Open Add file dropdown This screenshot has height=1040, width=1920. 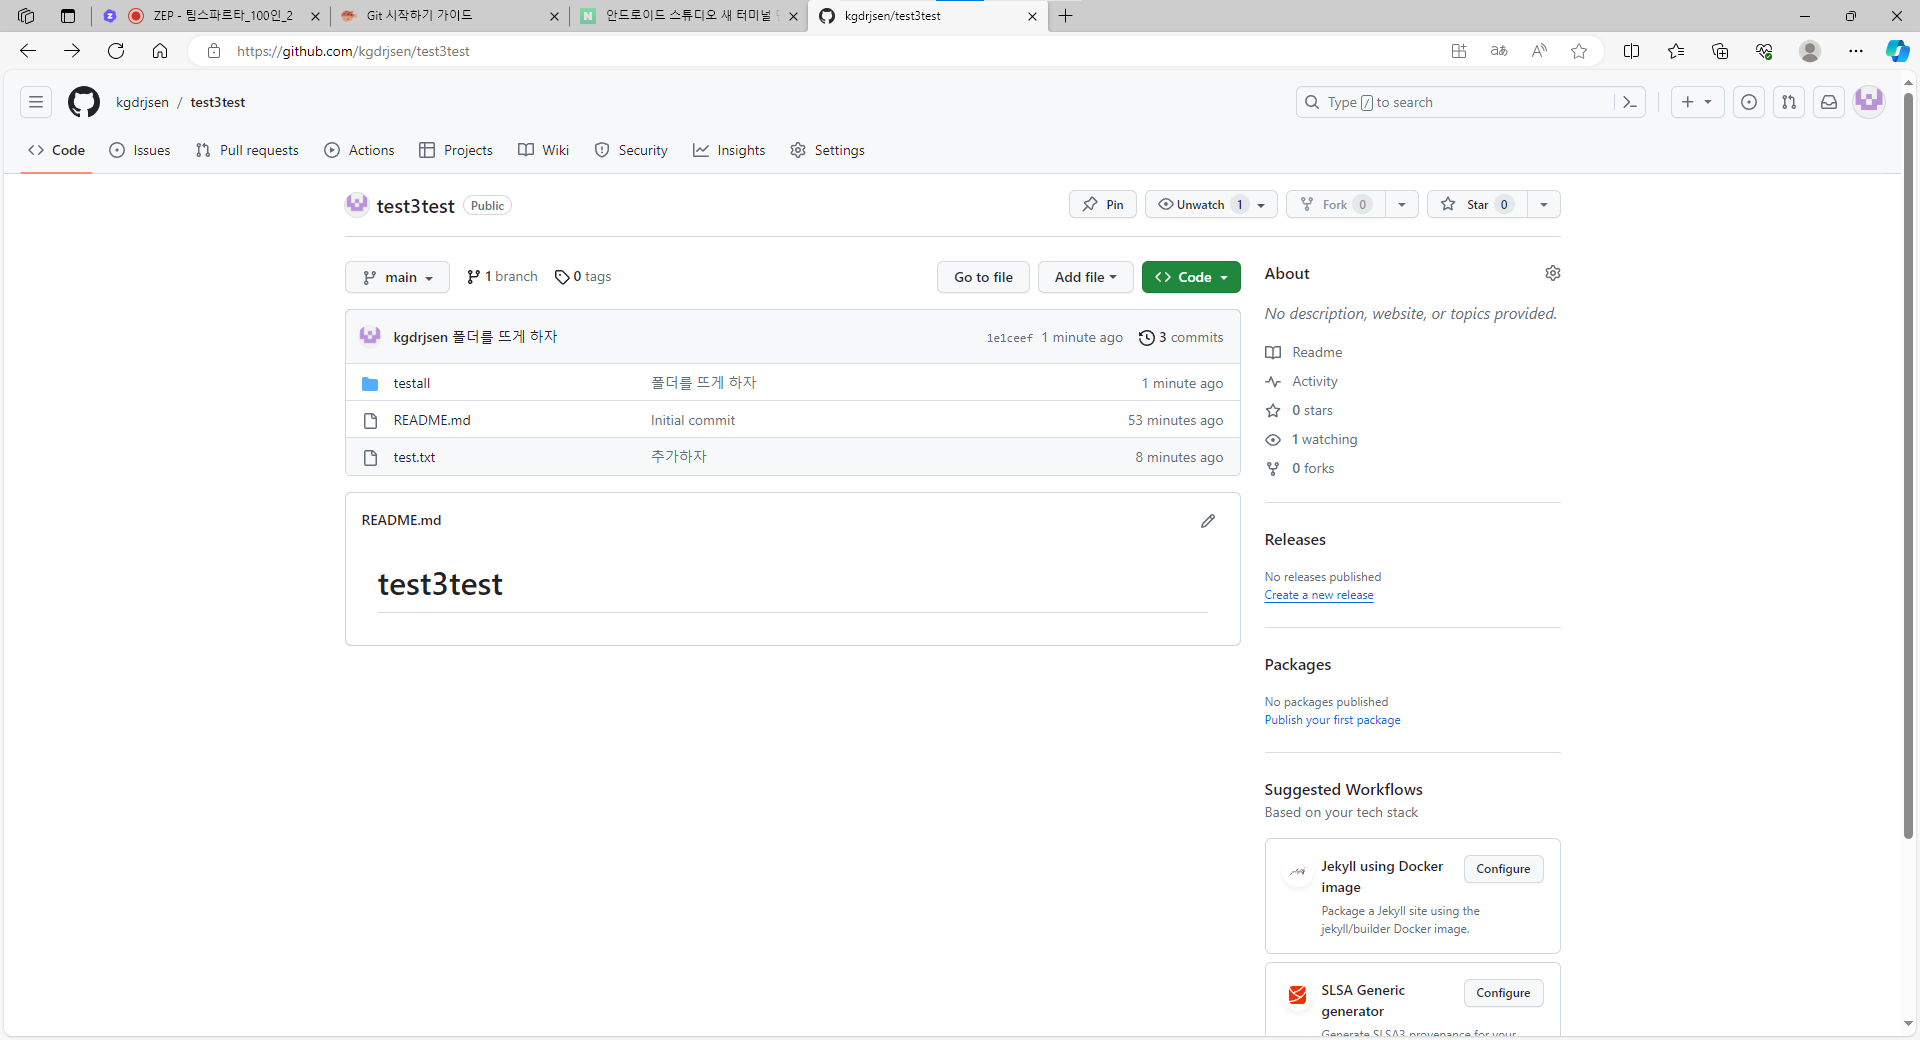click(1085, 277)
